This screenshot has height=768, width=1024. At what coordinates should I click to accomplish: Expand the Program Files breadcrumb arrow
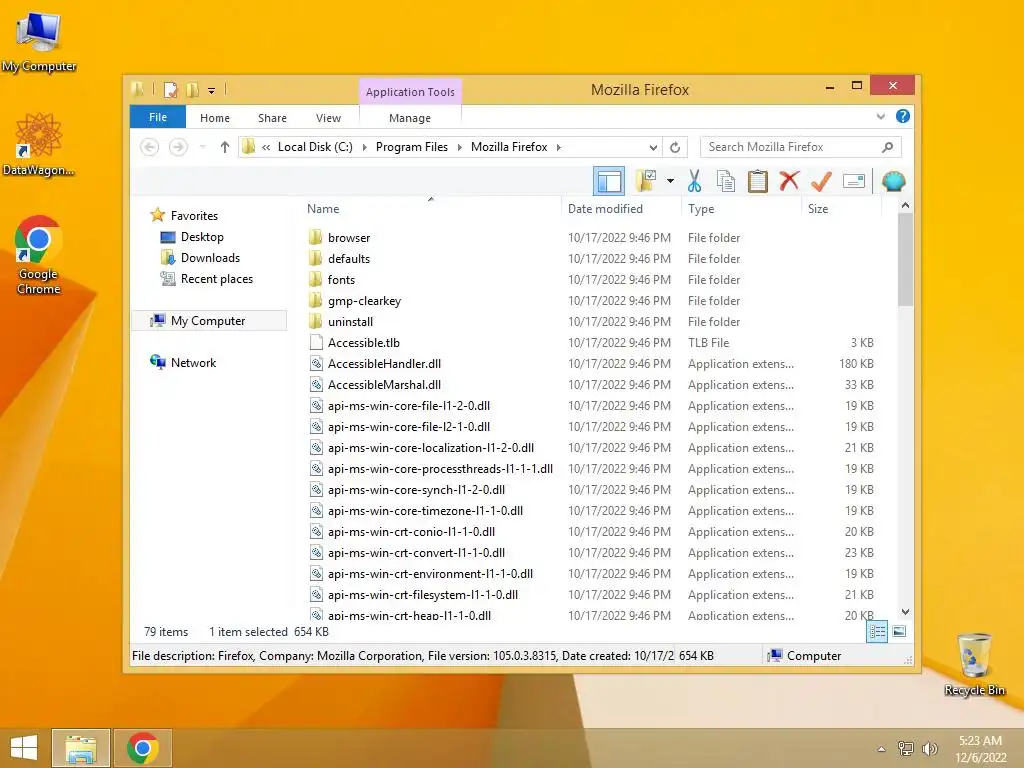coord(459,148)
